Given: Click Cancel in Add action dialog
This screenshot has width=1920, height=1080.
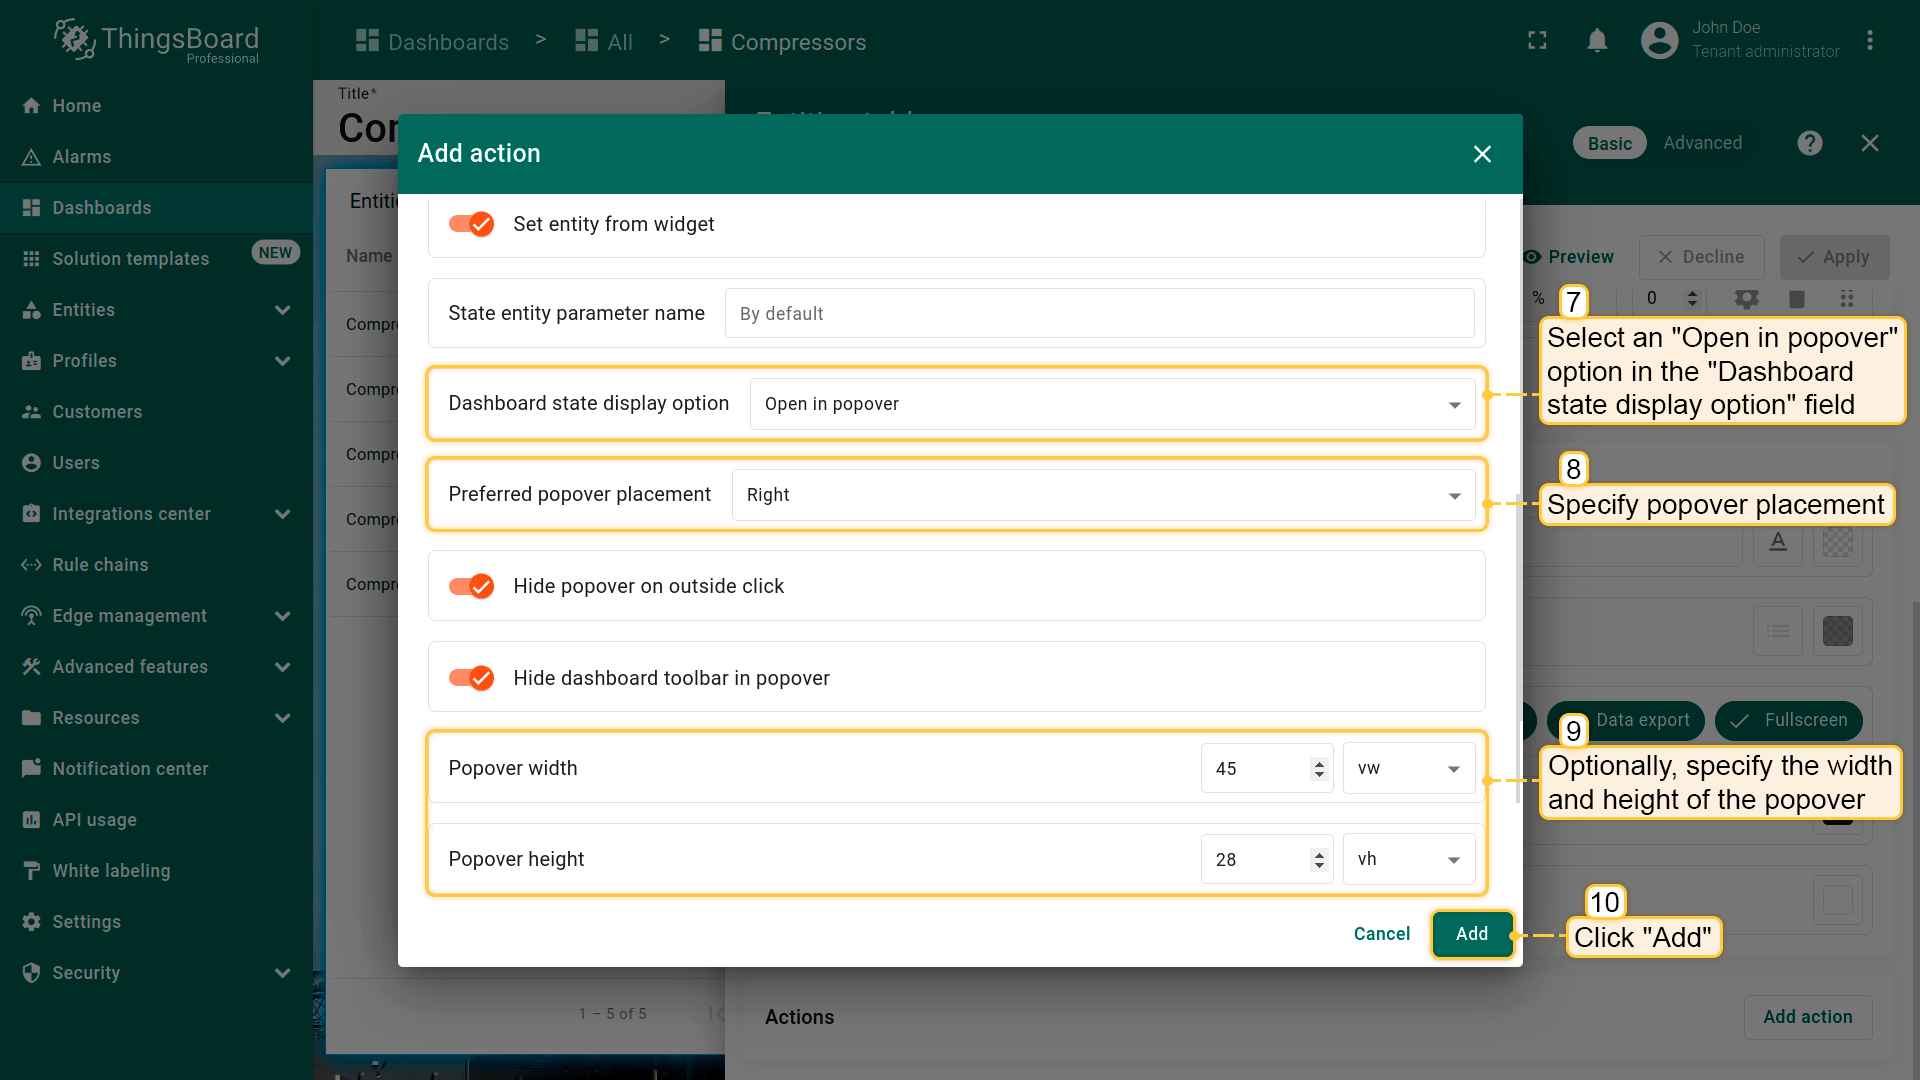Looking at the screenshot, I should tap(1381, 934).
